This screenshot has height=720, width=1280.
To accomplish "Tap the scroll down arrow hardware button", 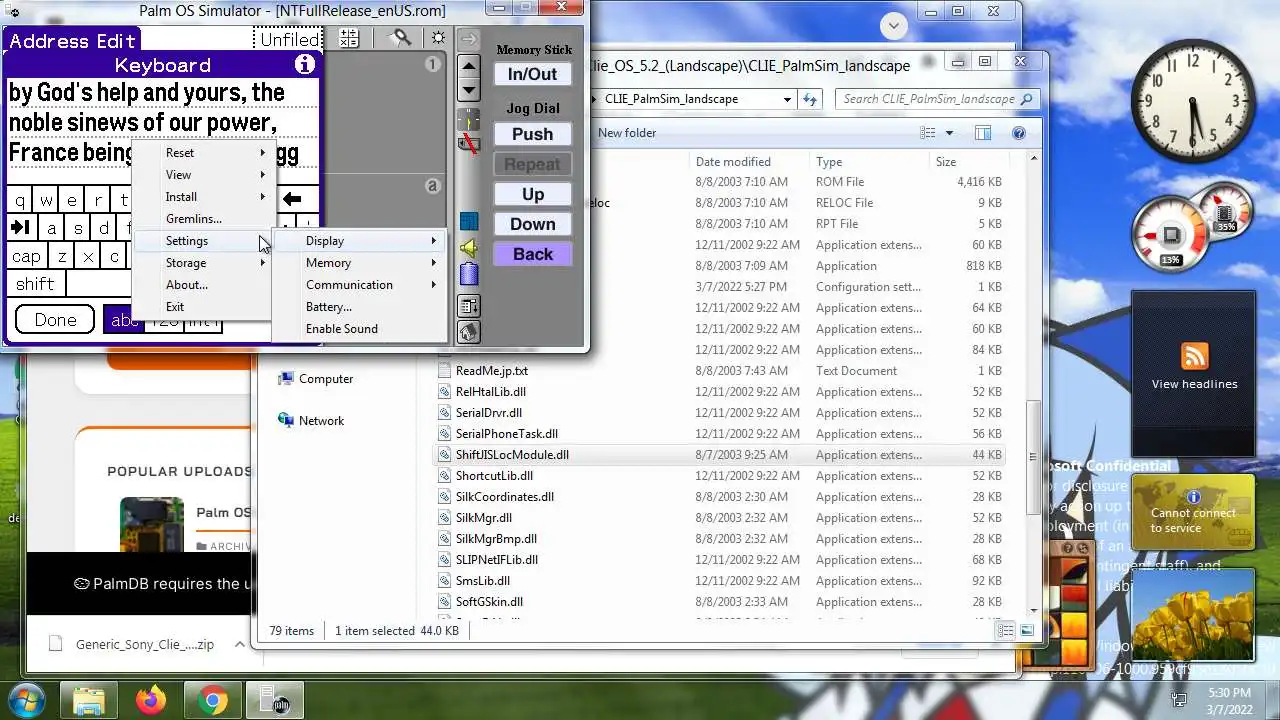I will pos(469,90).
